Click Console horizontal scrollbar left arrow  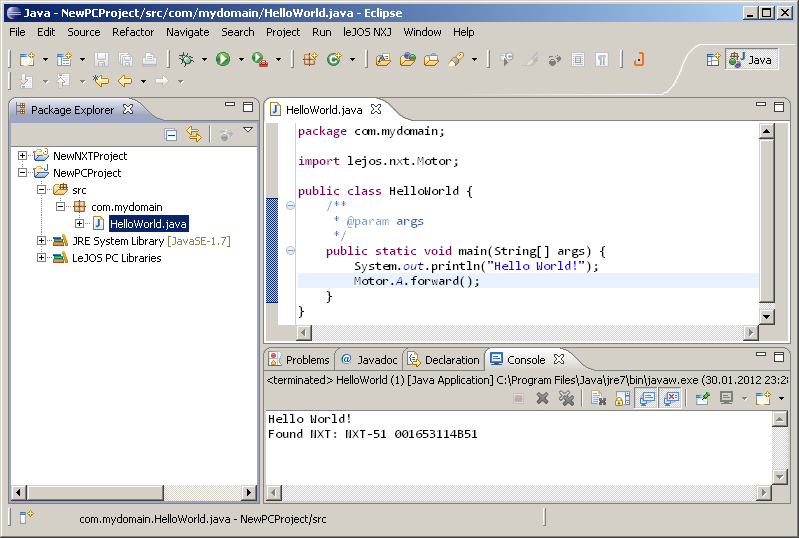pos(274,493)
